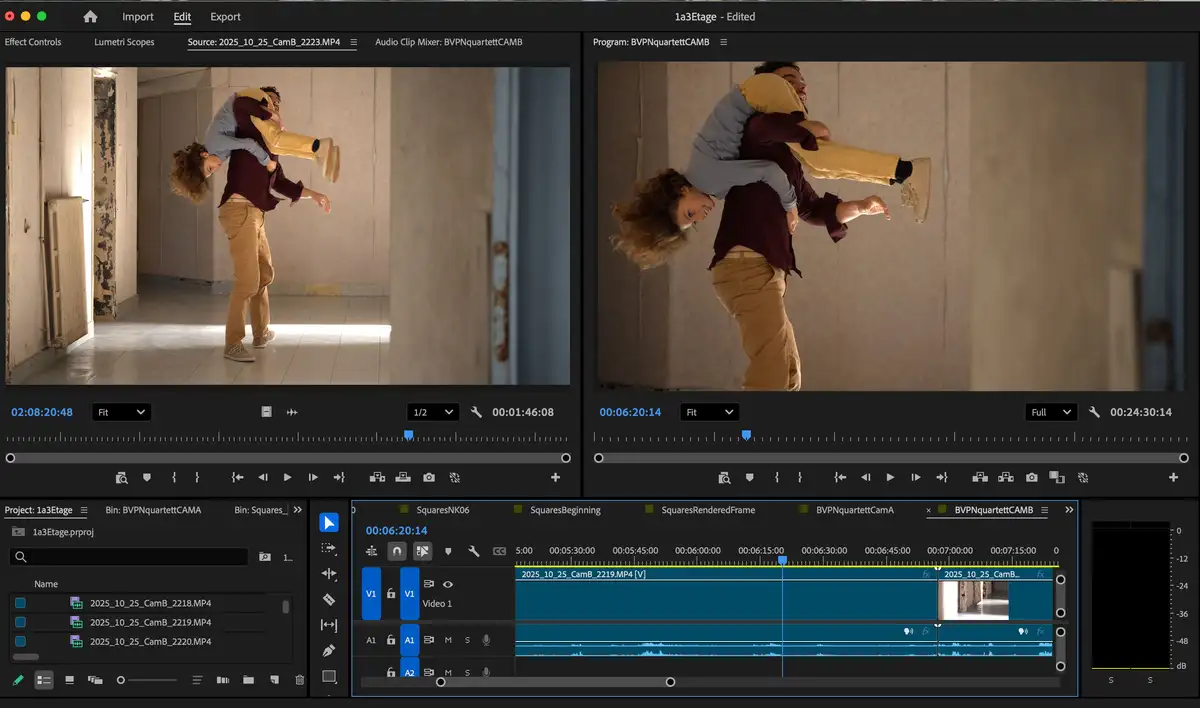Click Export Frame camera icon in Program monitor
The image size is (1200, 708).
pos(1031,478)
